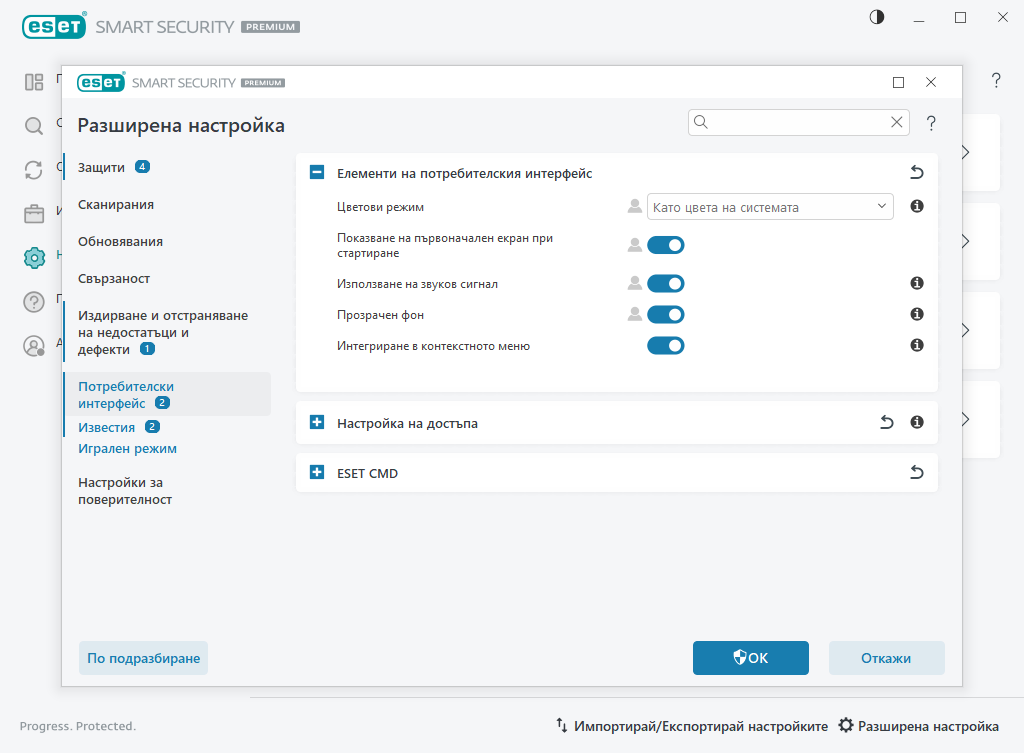Click the По подразбиране button
The width and height of the screenshot is (1024, 753).
pos(143,658)
